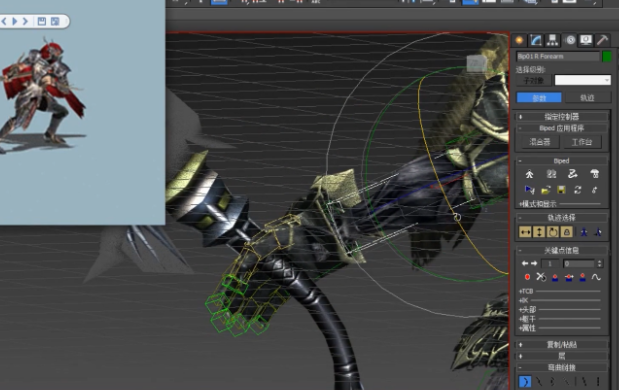This screenshot has width=619, height=390.
Task: Click the first save icon in the preview window
Action: click(42, 21)
